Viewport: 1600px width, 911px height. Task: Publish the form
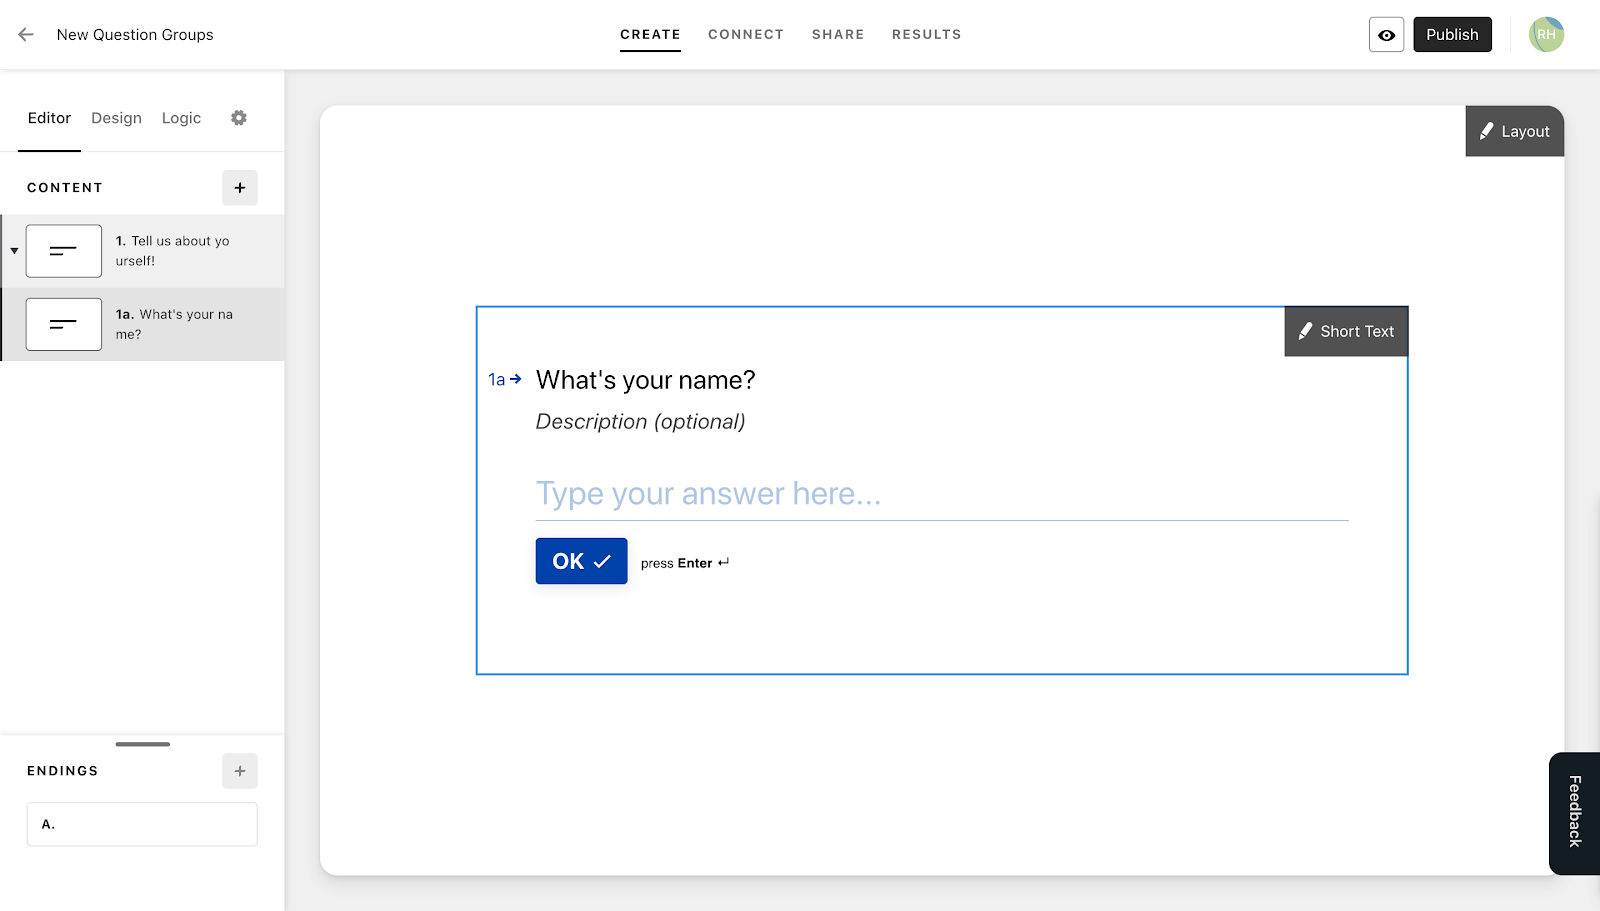(1452, 35)
